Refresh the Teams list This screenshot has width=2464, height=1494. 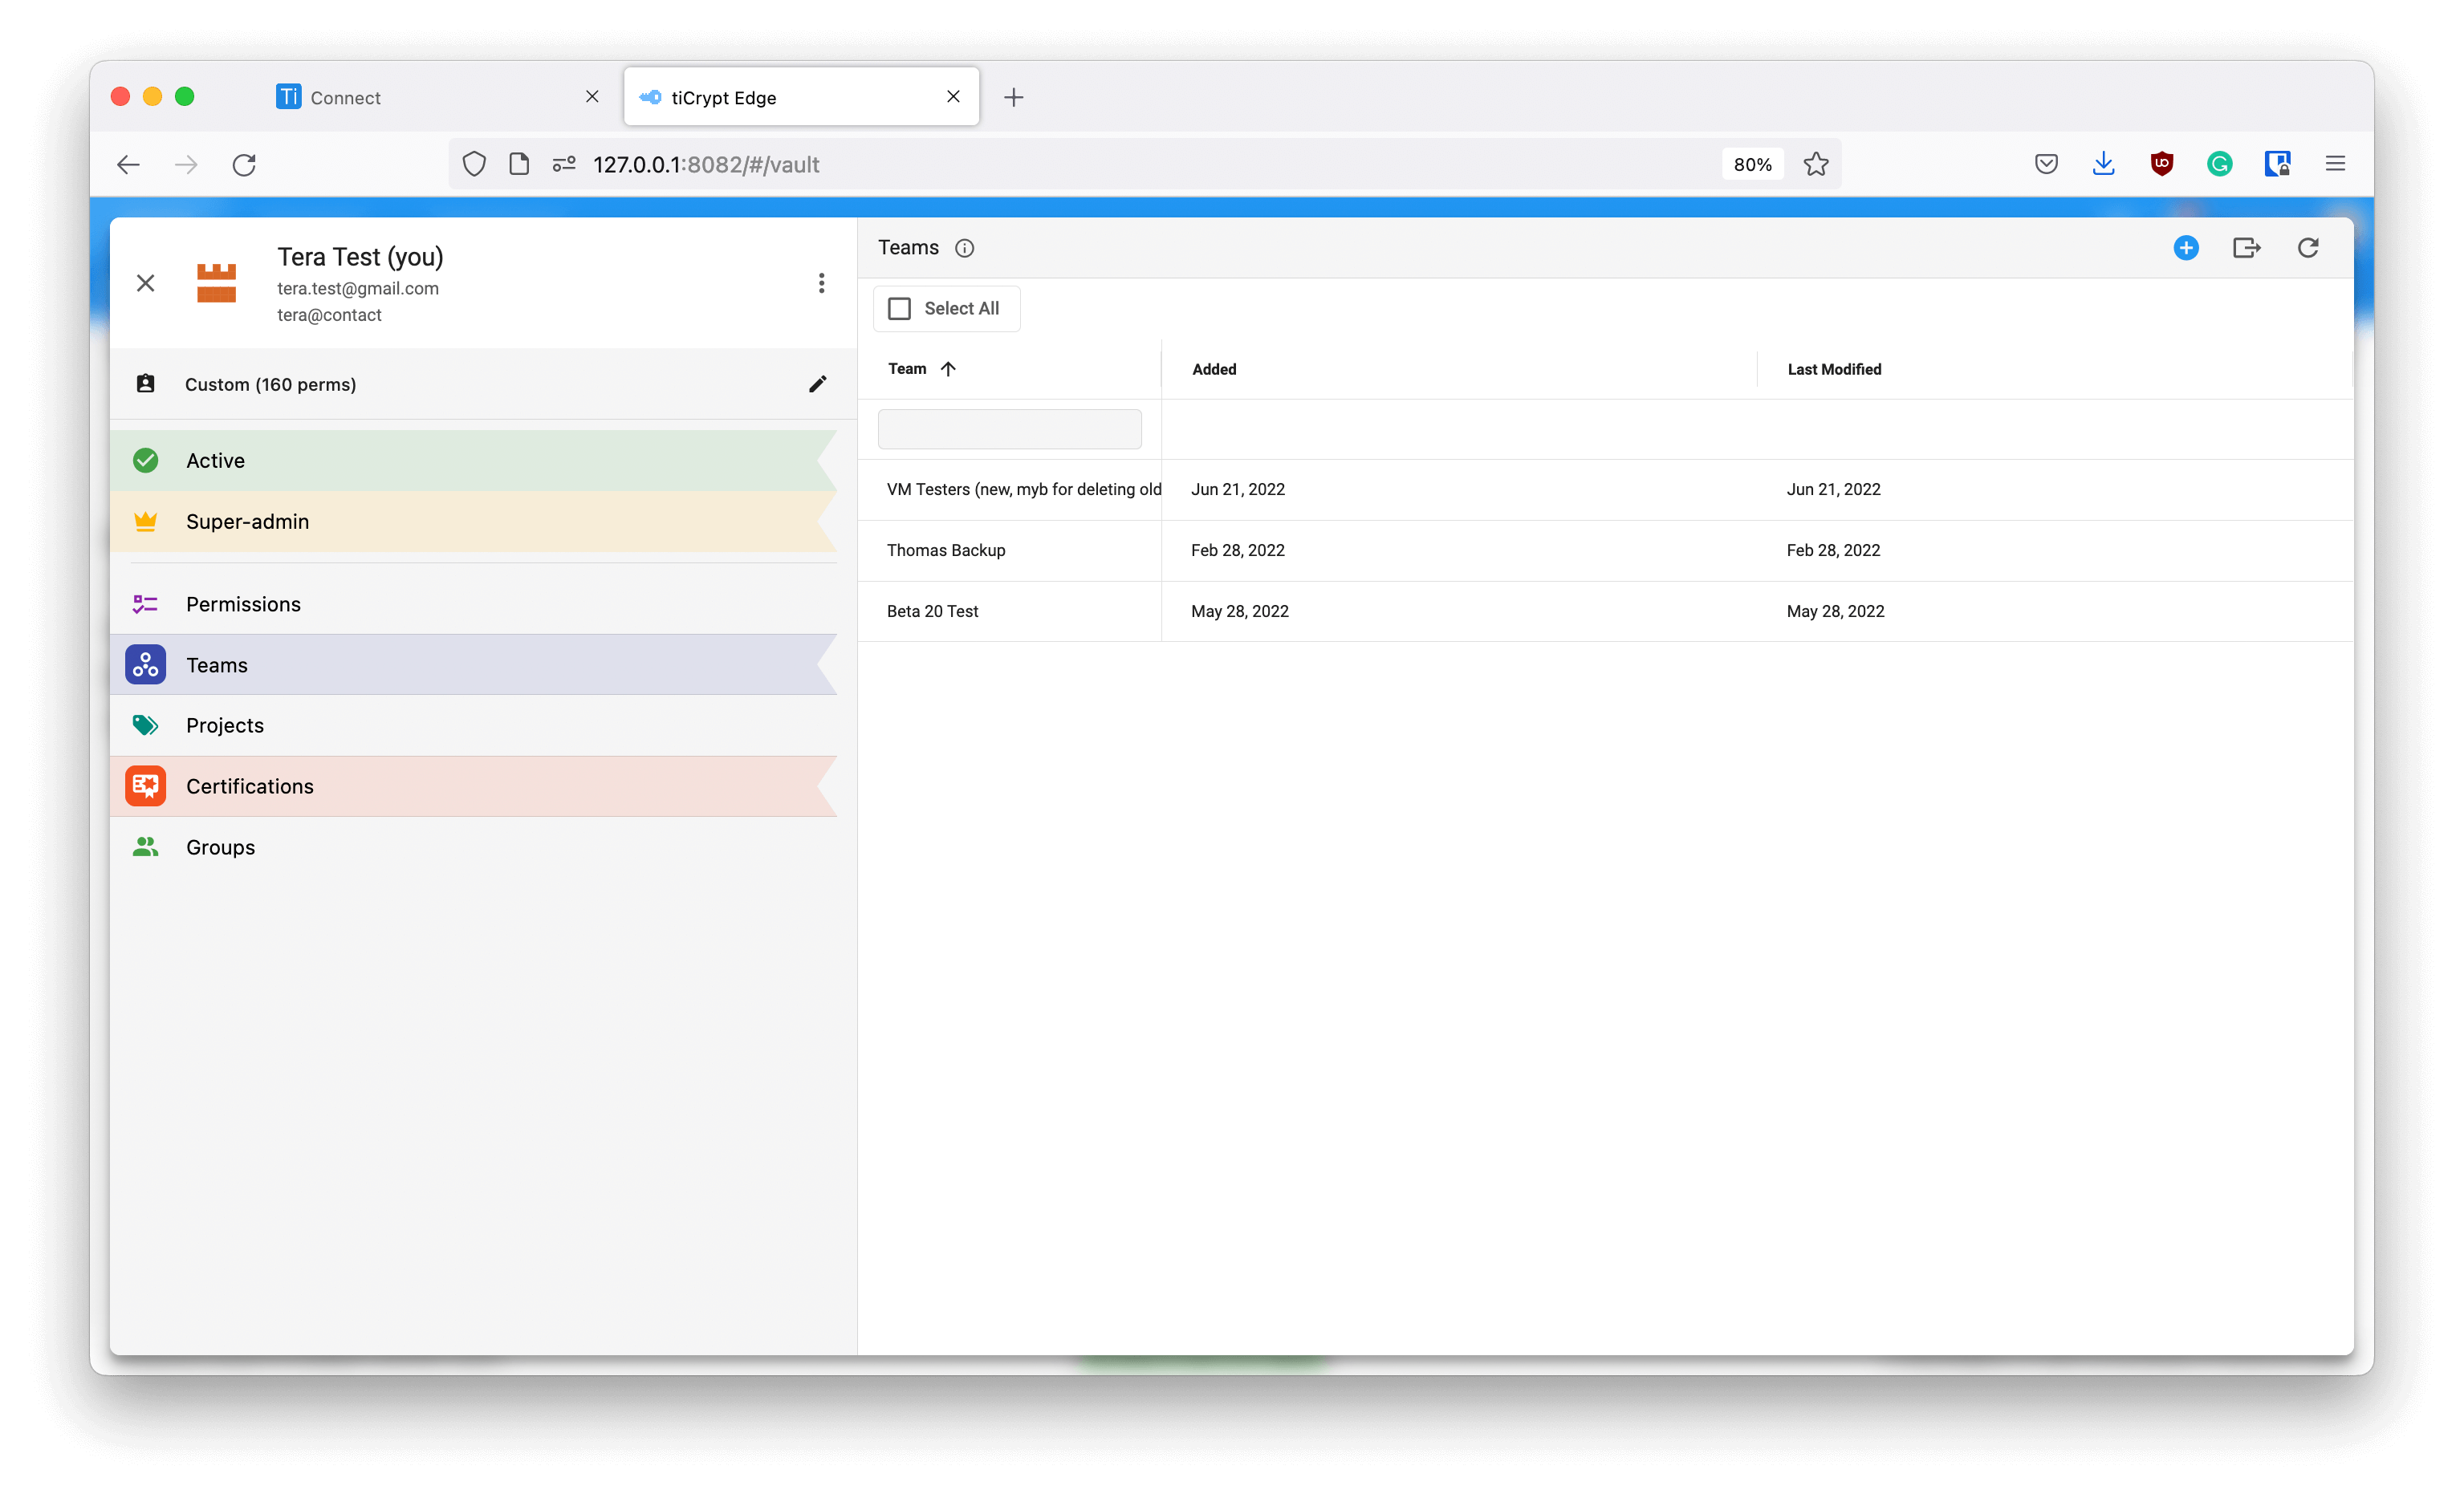coord(2308,248)
